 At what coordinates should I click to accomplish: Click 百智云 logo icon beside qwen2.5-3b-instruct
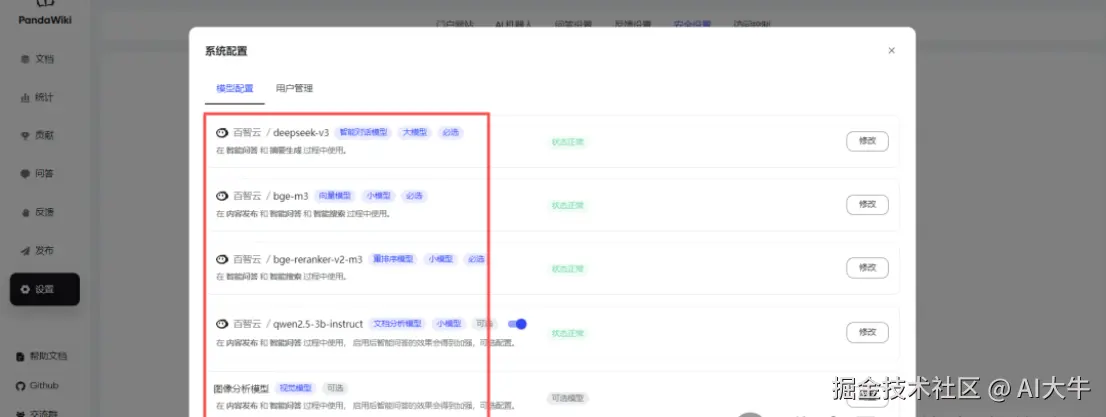point(221,324)
